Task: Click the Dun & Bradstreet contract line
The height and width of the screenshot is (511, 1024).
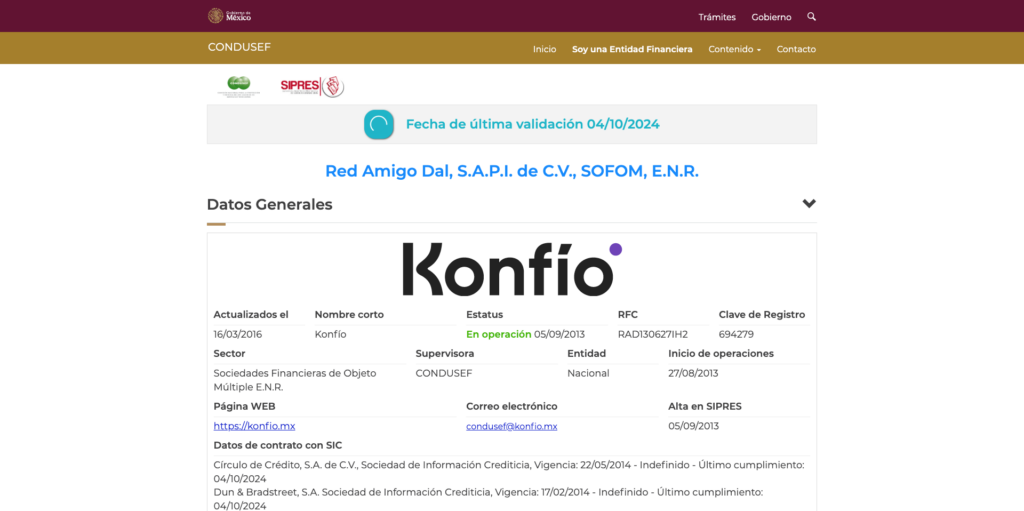Action: (488, 499)
